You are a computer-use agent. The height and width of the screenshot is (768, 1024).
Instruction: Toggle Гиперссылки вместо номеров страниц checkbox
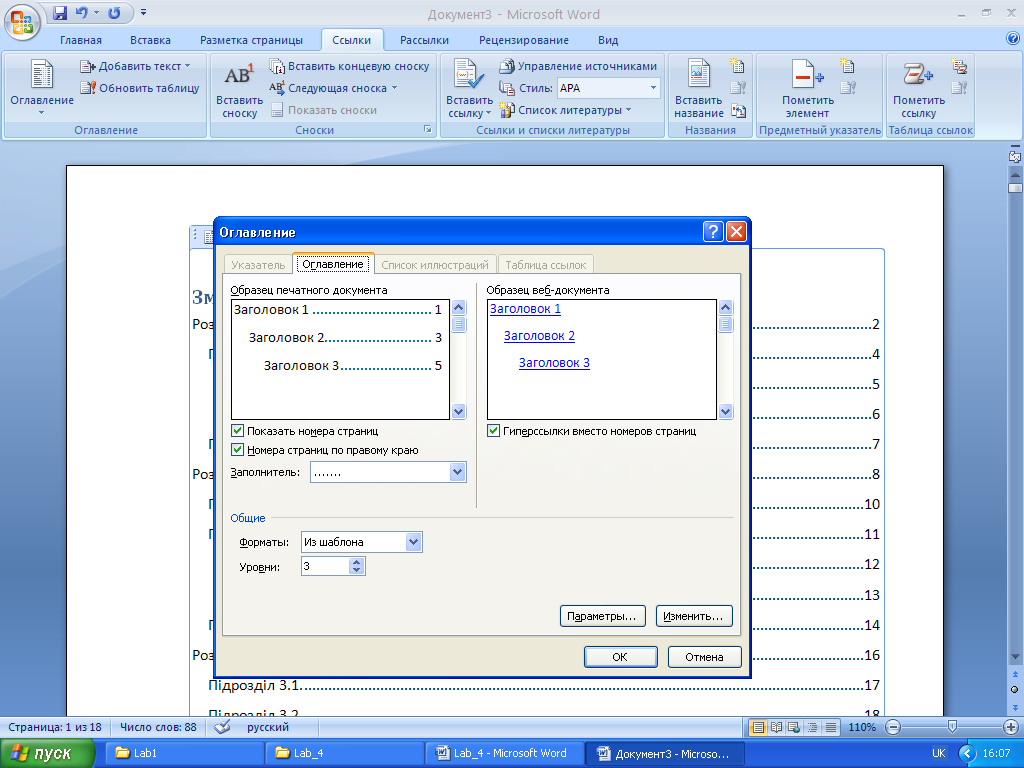pyautogui.click(x=494, y=431)
